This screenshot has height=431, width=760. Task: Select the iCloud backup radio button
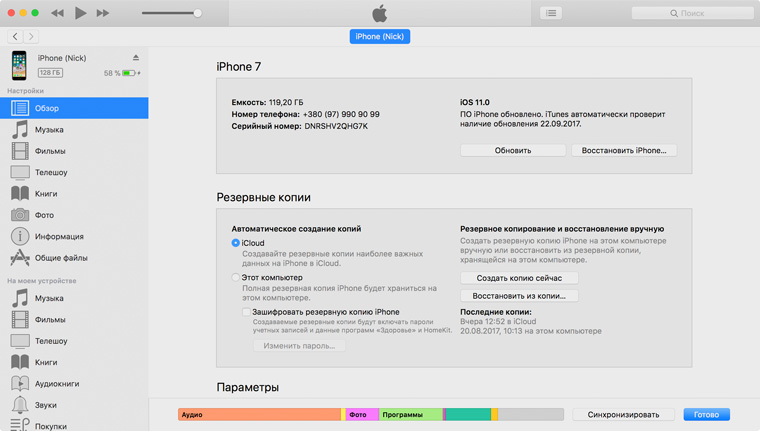click(236, 243)
